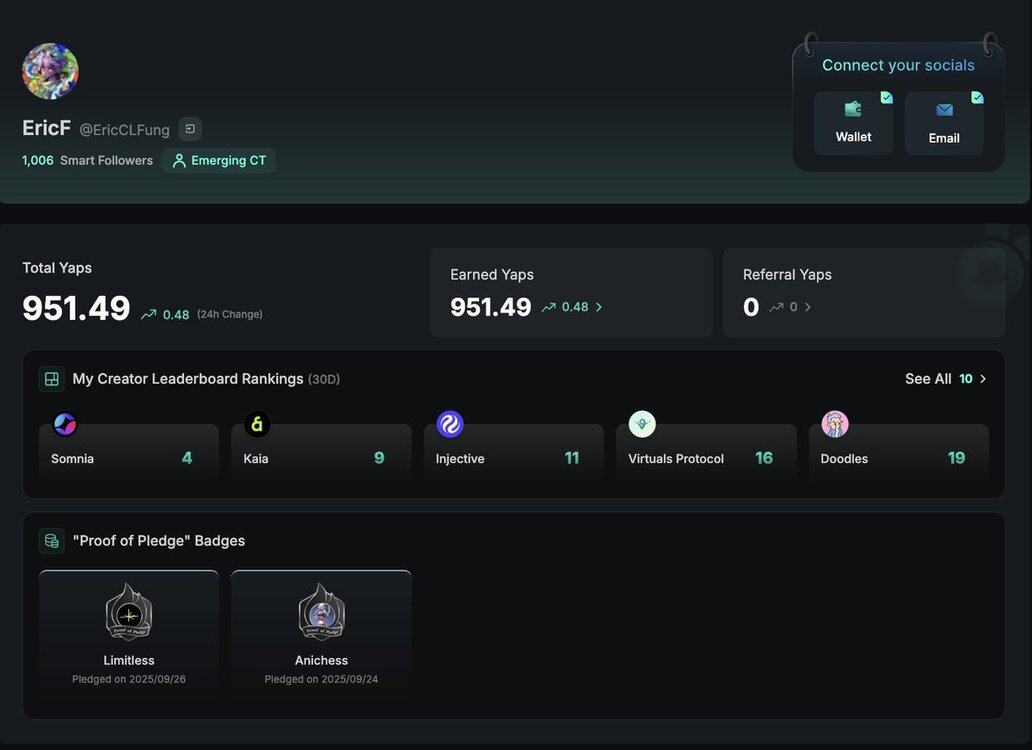Click the EricF profile avatar picture

(50, 71)
